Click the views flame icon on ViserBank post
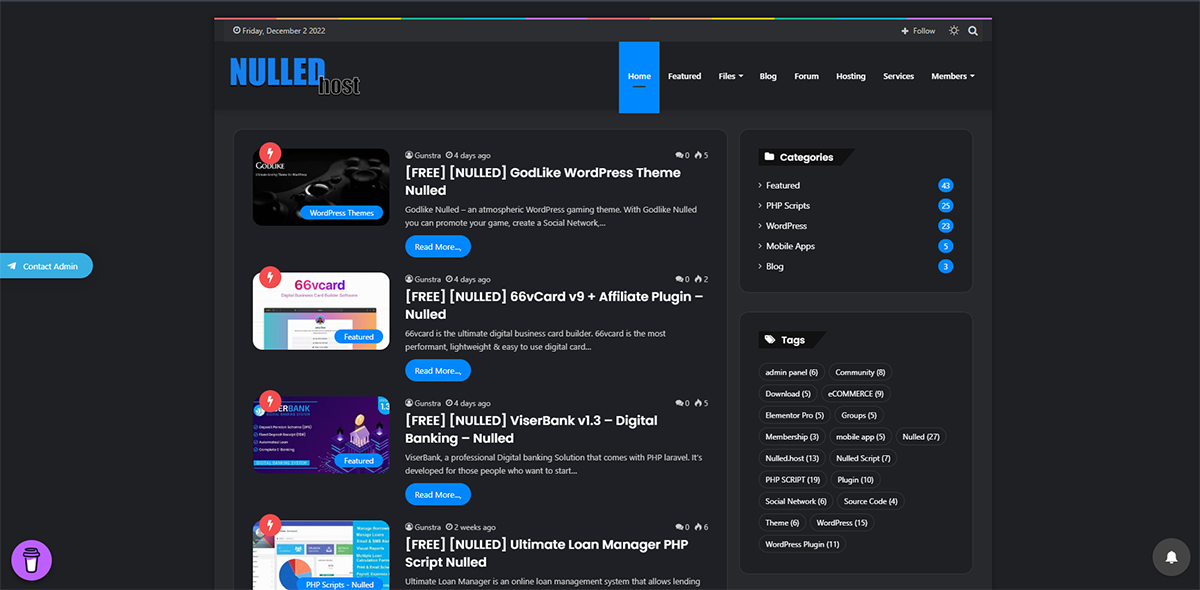This screenshot has height=590, width=1200. [x=698, y=403]
